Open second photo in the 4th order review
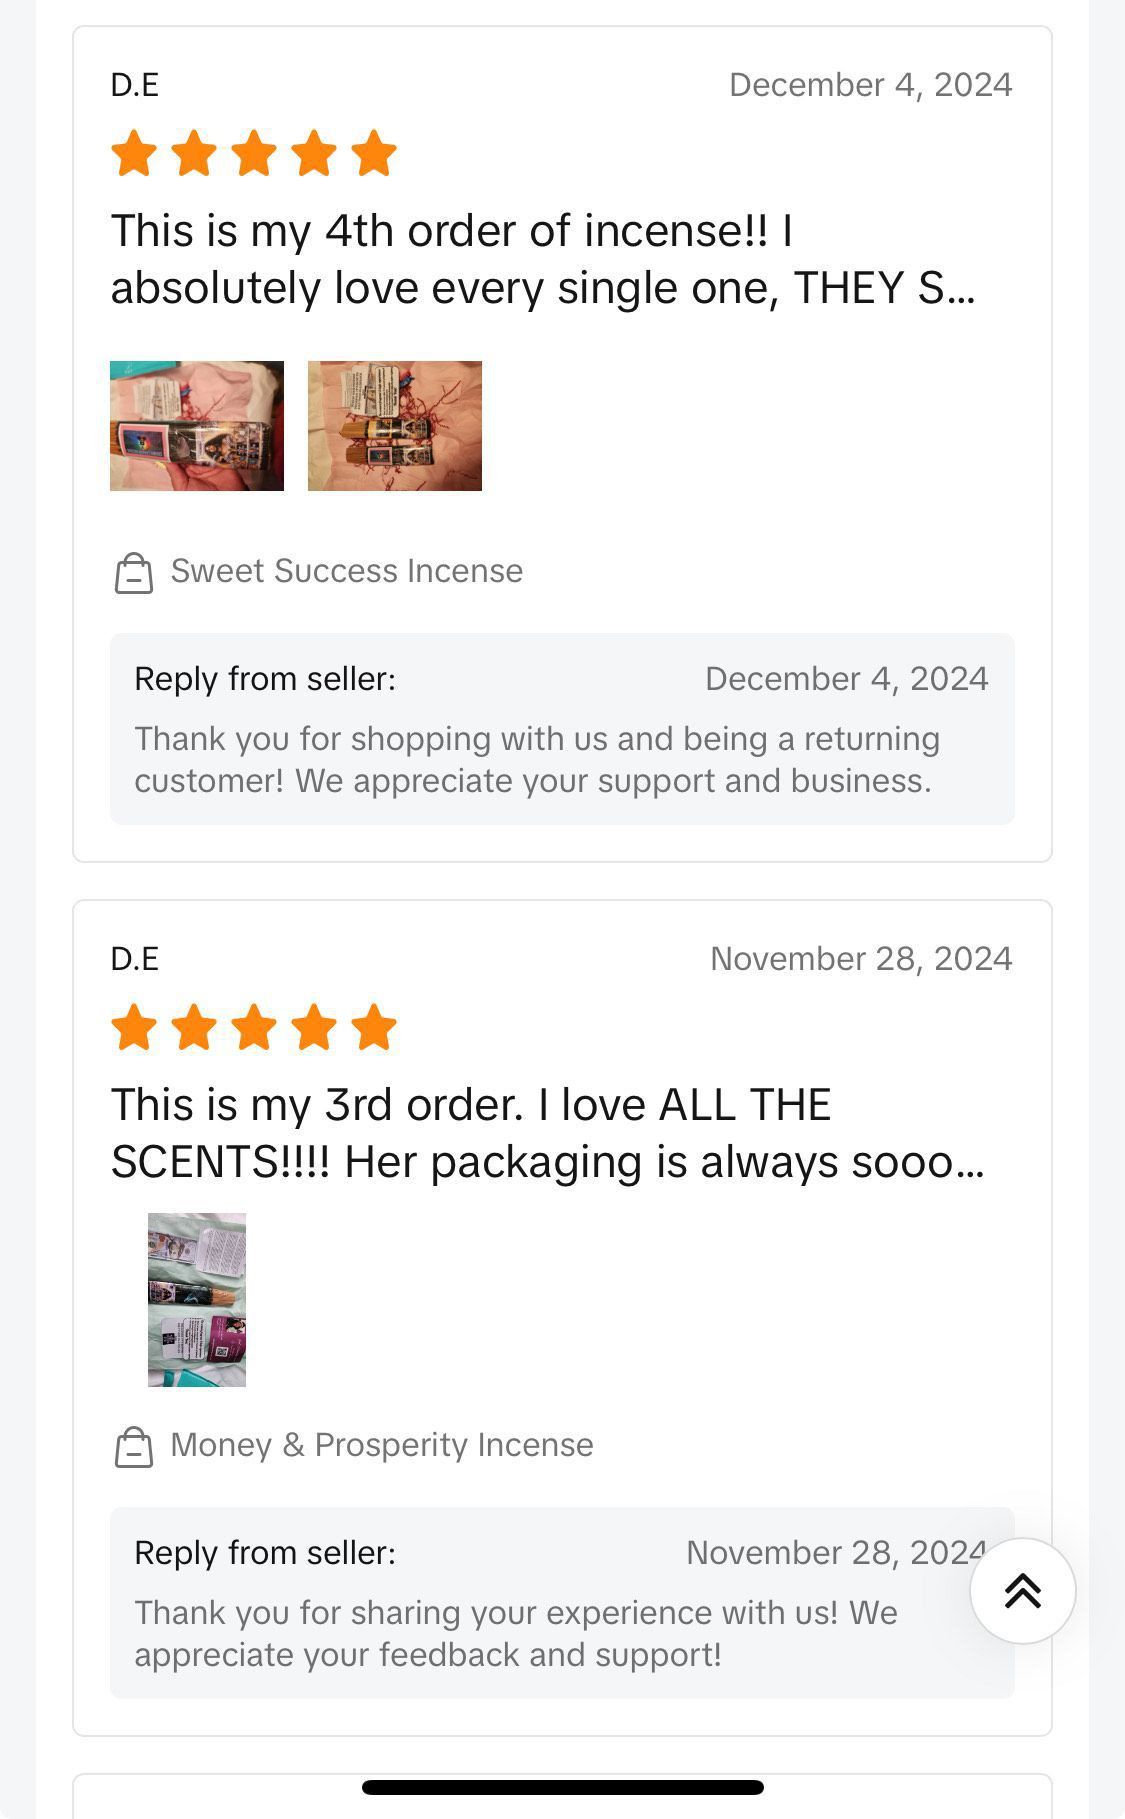The image size is (1125, 1819). click(395, 426)
